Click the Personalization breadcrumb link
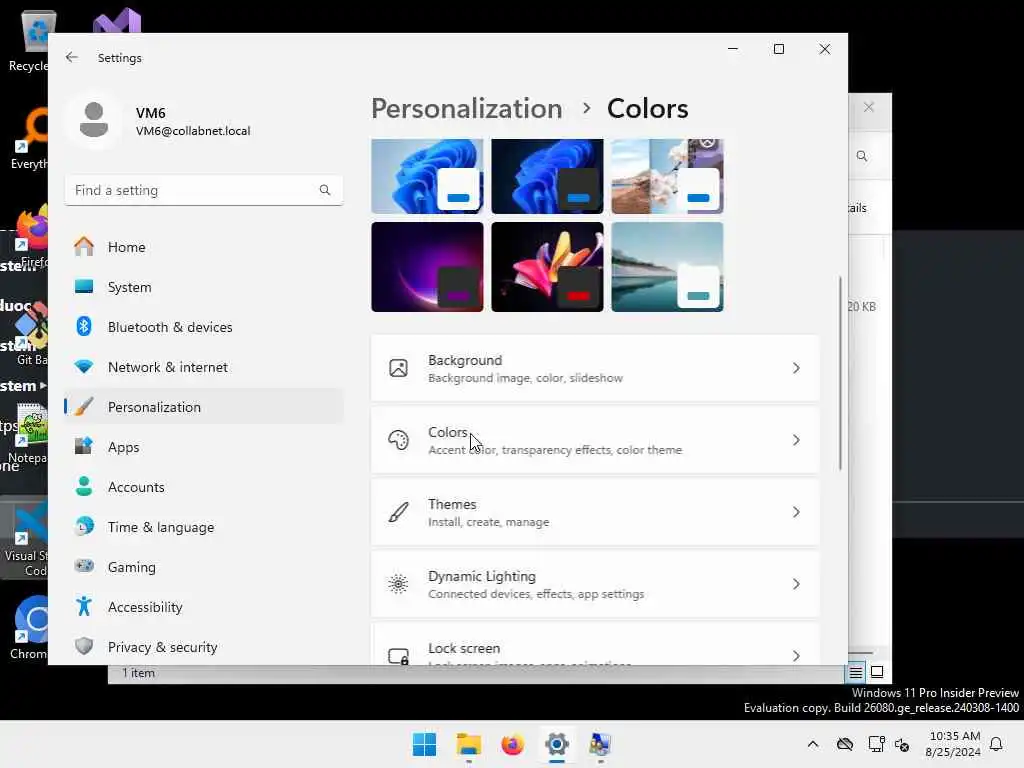 (466, 108)
